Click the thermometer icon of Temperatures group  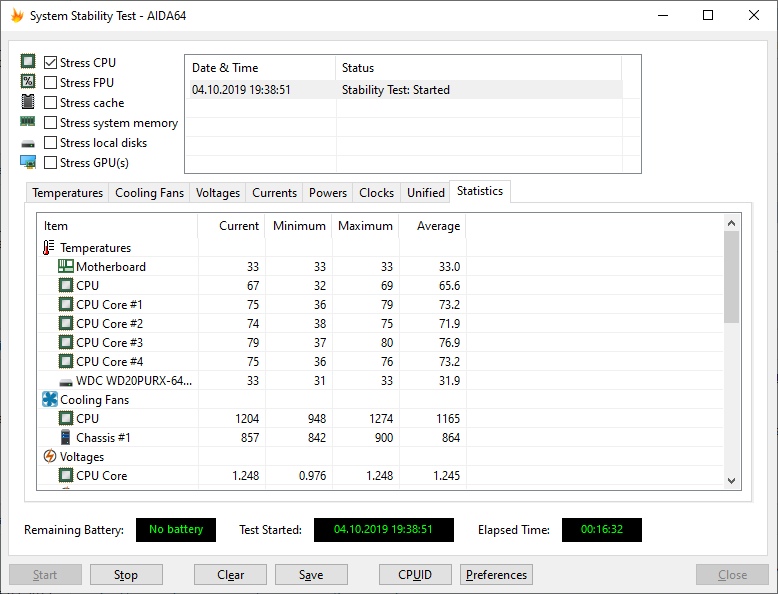click(x=49, y=247)
